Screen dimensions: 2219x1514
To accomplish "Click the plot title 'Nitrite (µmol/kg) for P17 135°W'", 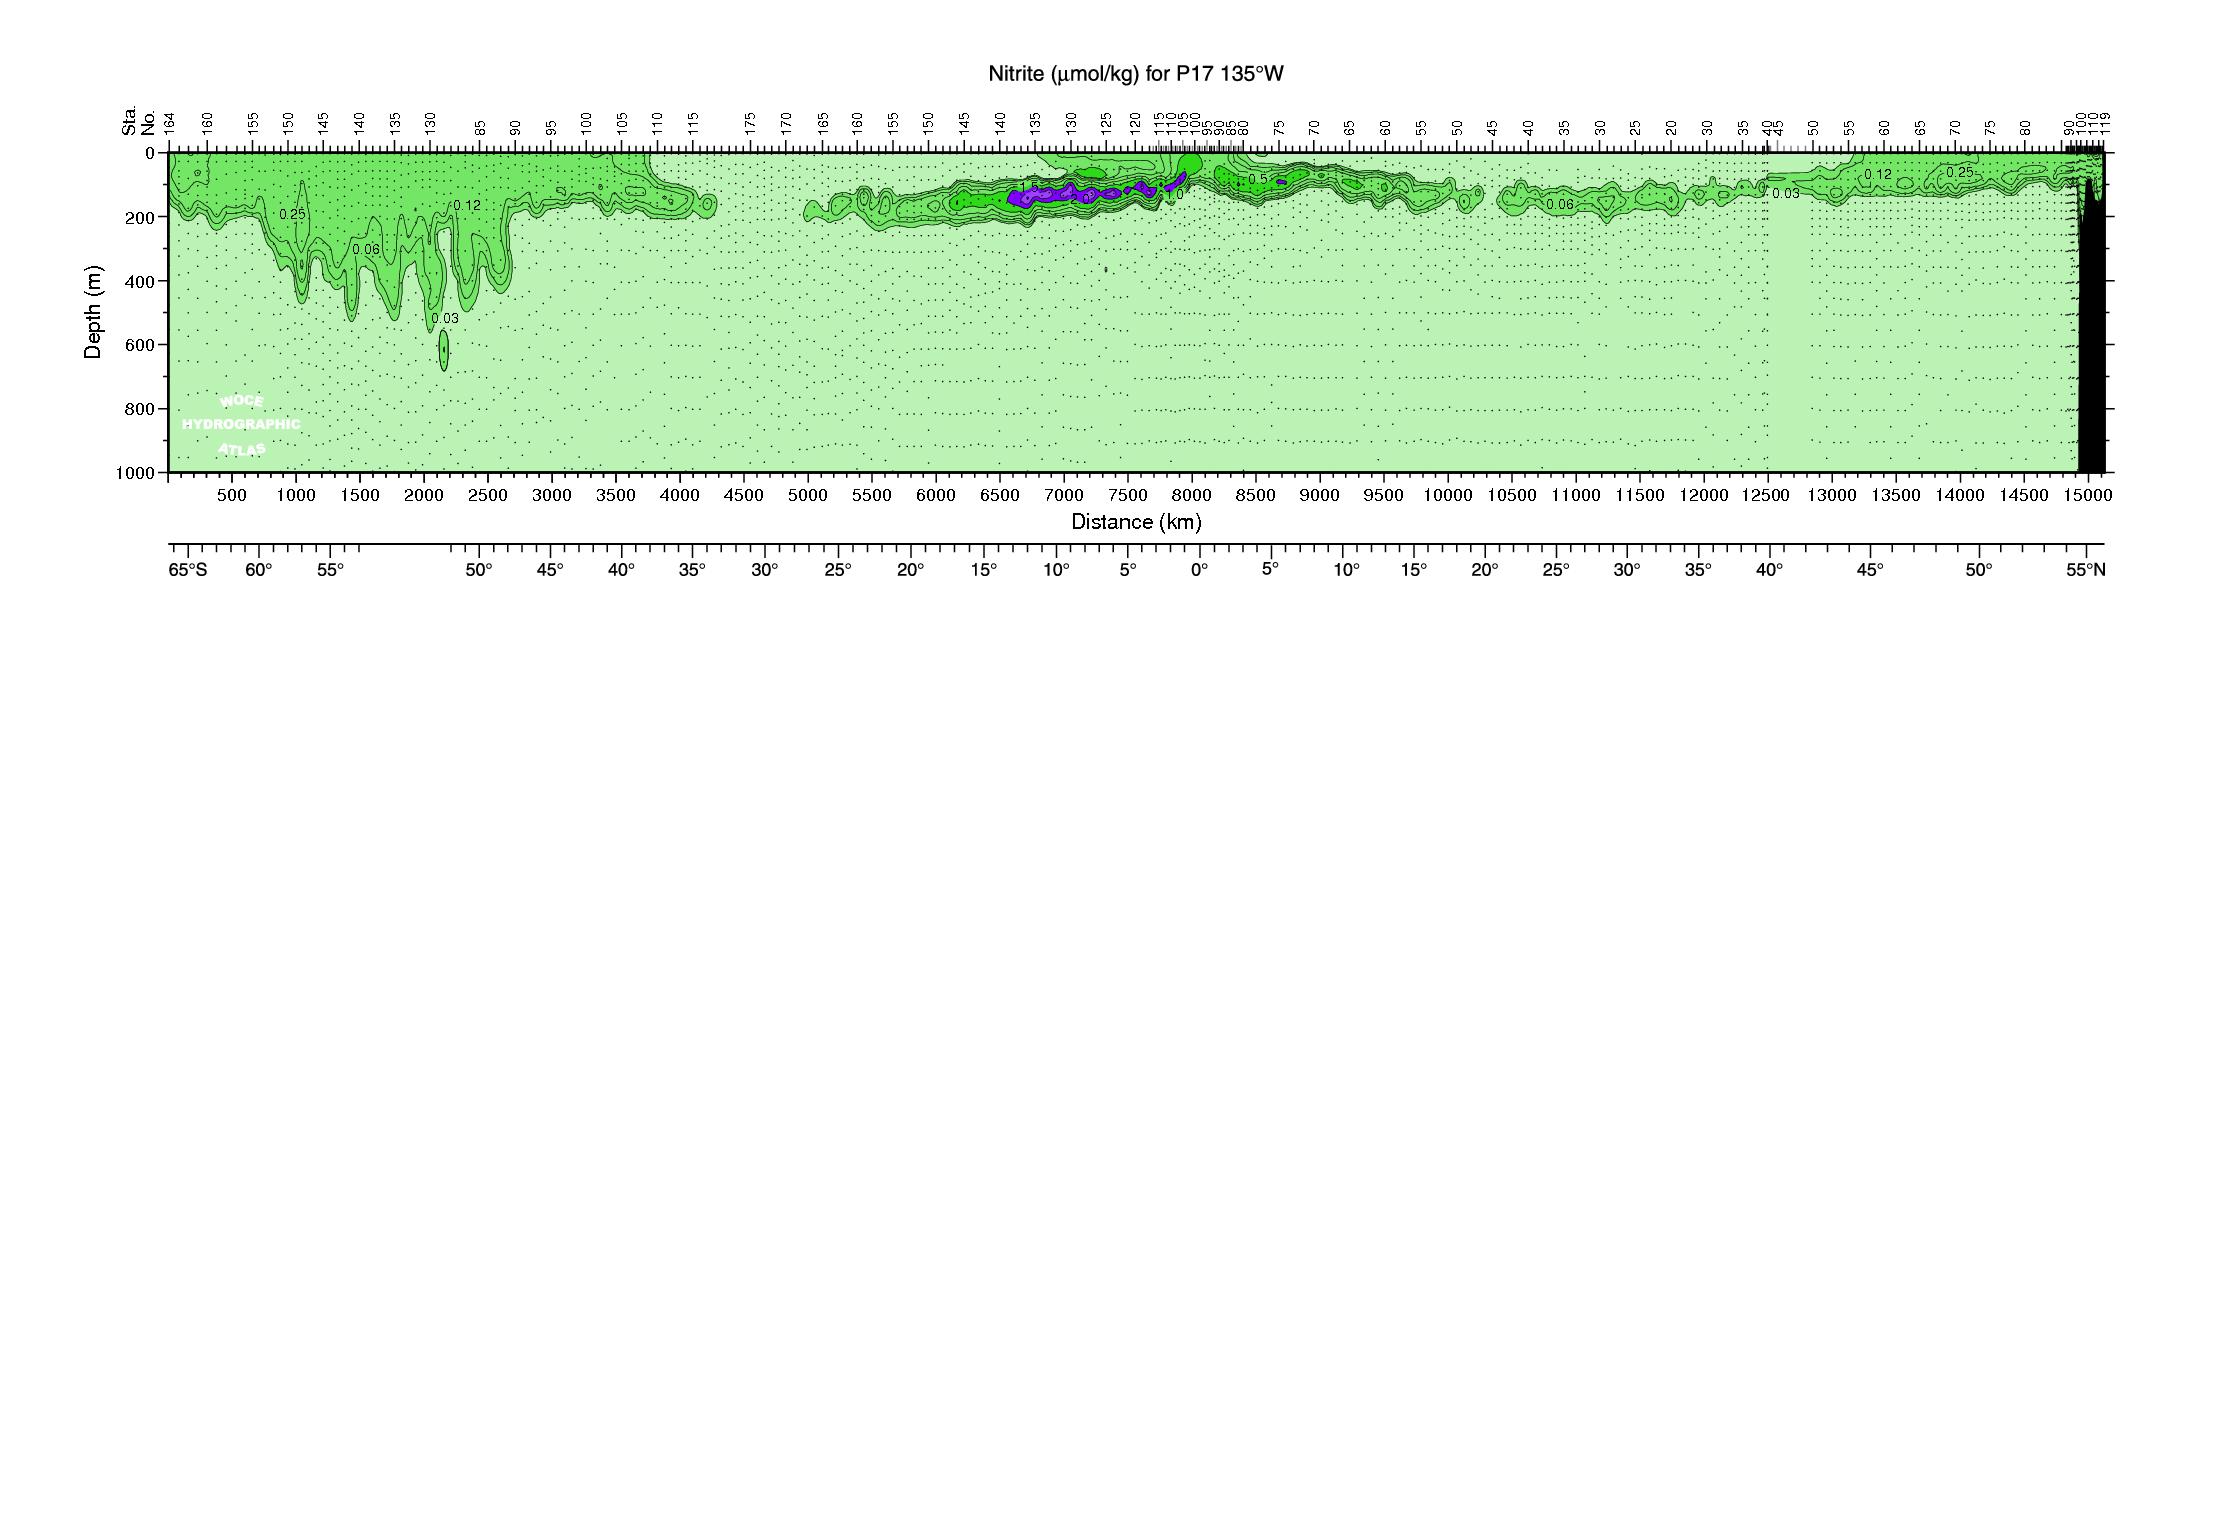I will click(x=1135, y=74).
